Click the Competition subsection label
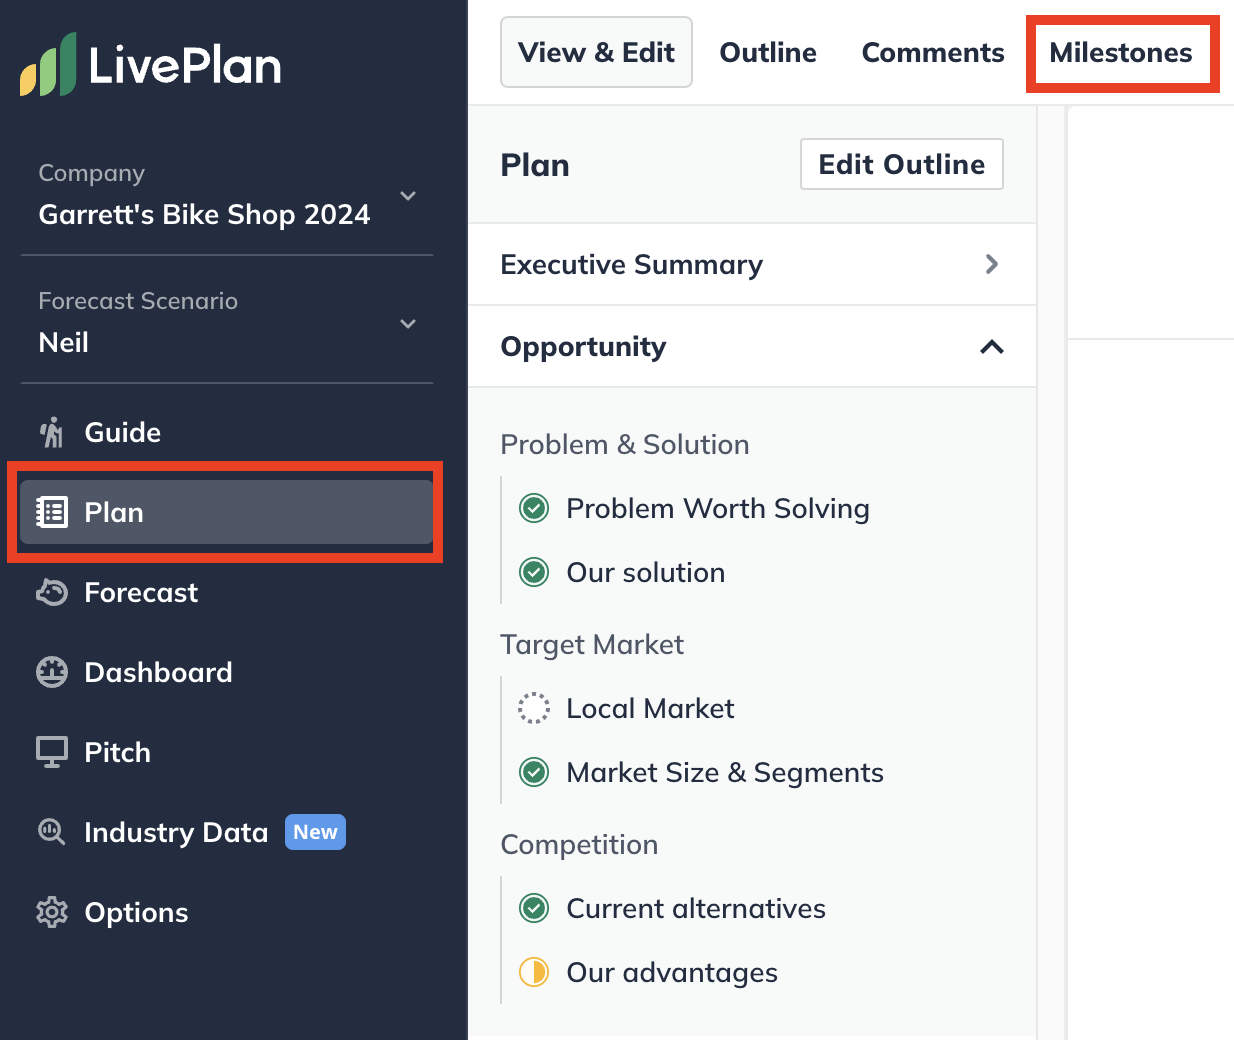 (x=579, y=844)
